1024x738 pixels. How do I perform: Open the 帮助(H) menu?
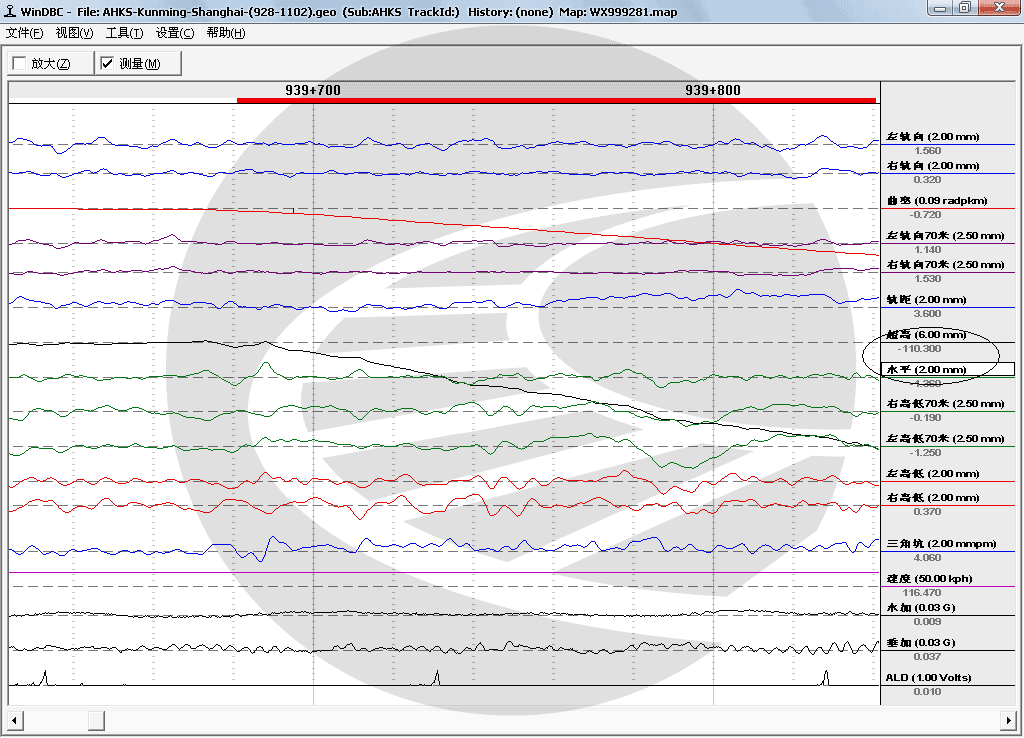coord(225,33)
